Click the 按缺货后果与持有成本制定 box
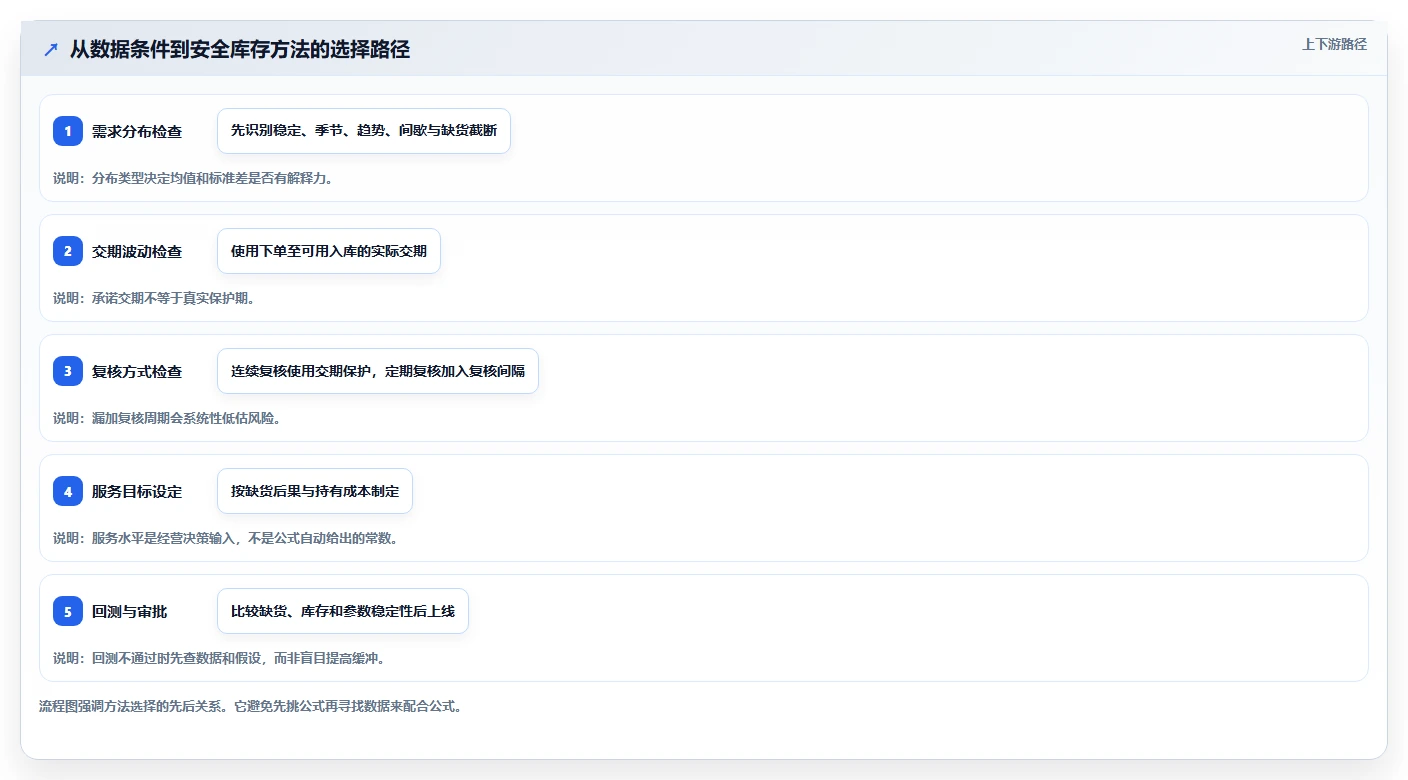1408x780 pixels. coord(315,491)
